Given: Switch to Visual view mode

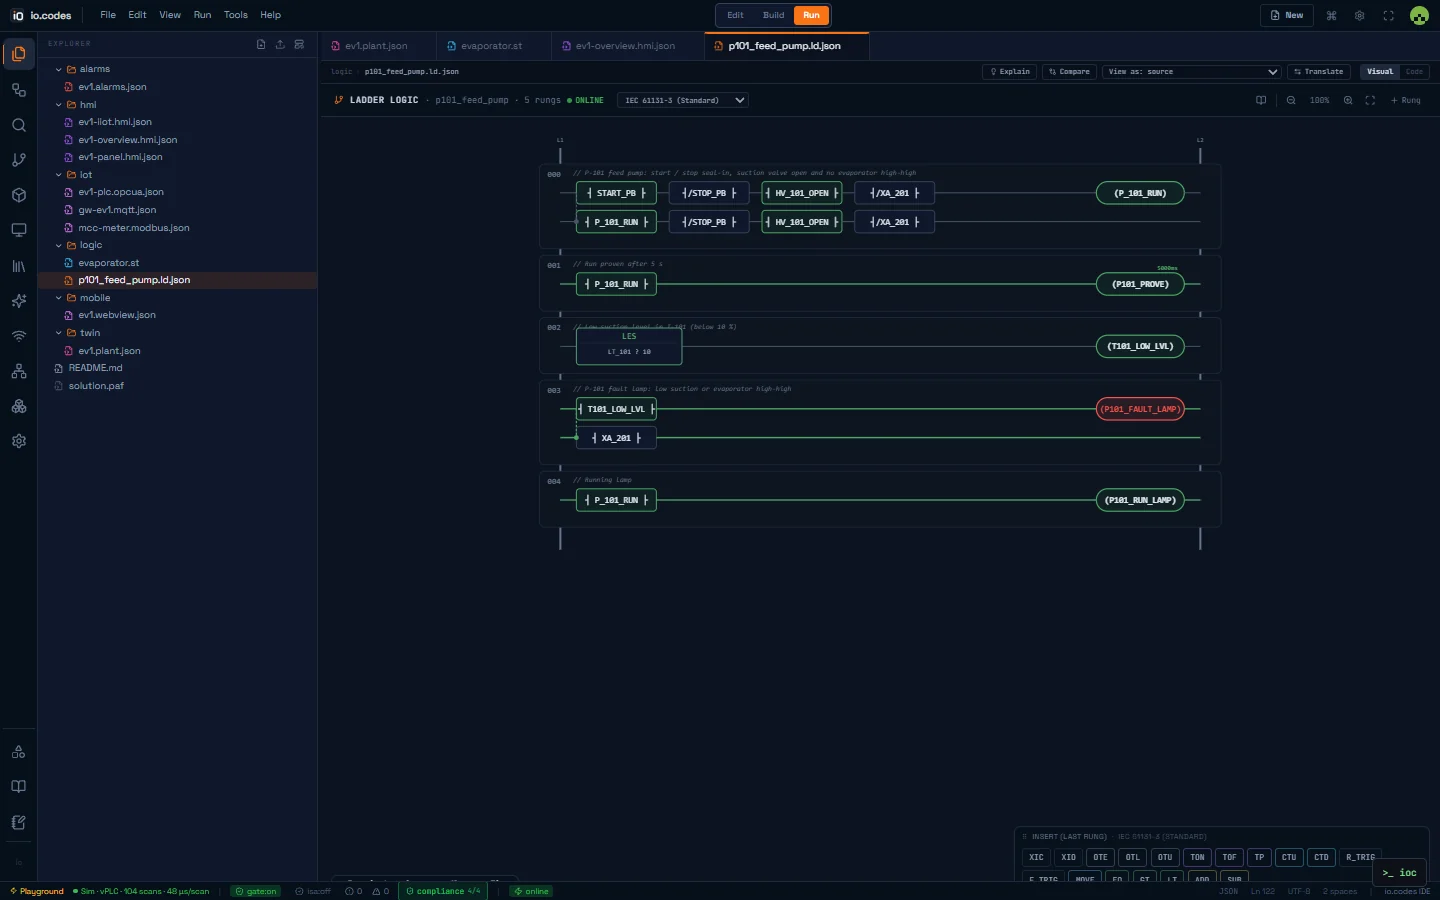Looking at the screenshot, I should click(1380, 72).
